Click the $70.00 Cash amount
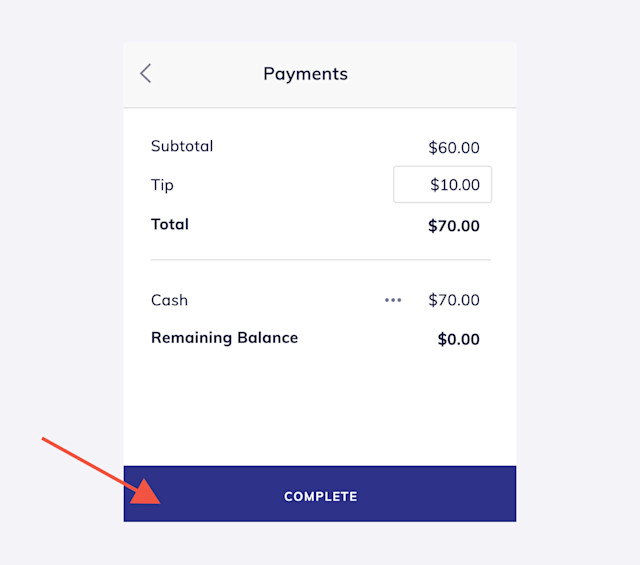Screen dimensions: 640x565 (x=454, y=300)
